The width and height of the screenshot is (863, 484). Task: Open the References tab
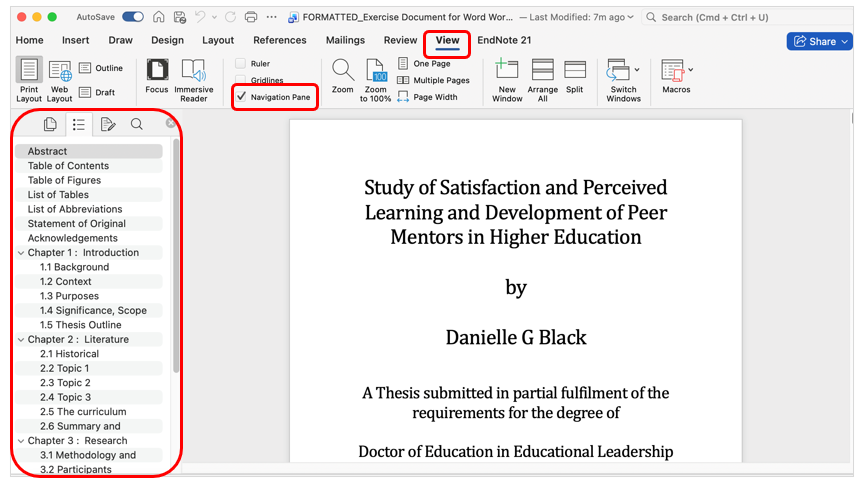pyautogui.click(x=280, y=40)
